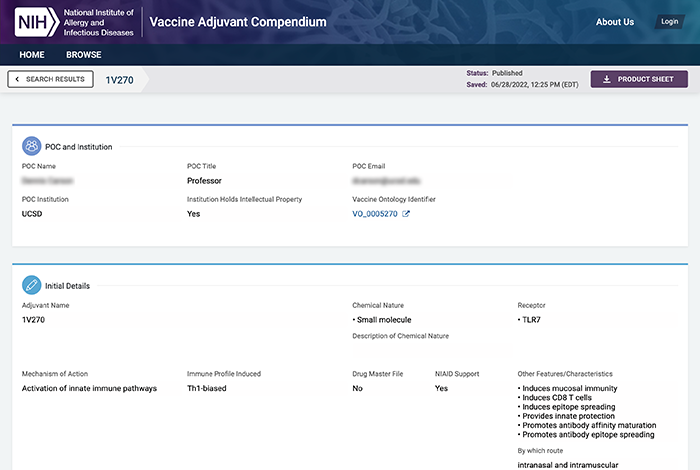
Task: Click the Vaccine Adjuvant Compendium title
Action: click(x=238, y=22)
